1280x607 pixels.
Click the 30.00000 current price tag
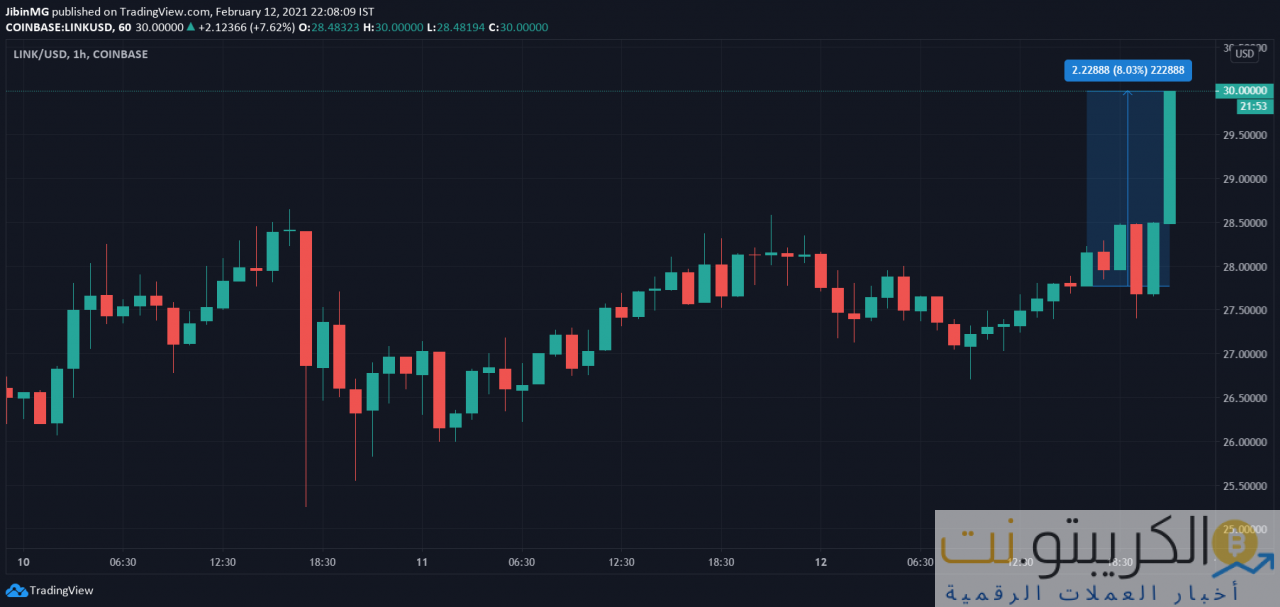tap(1246, 91)
